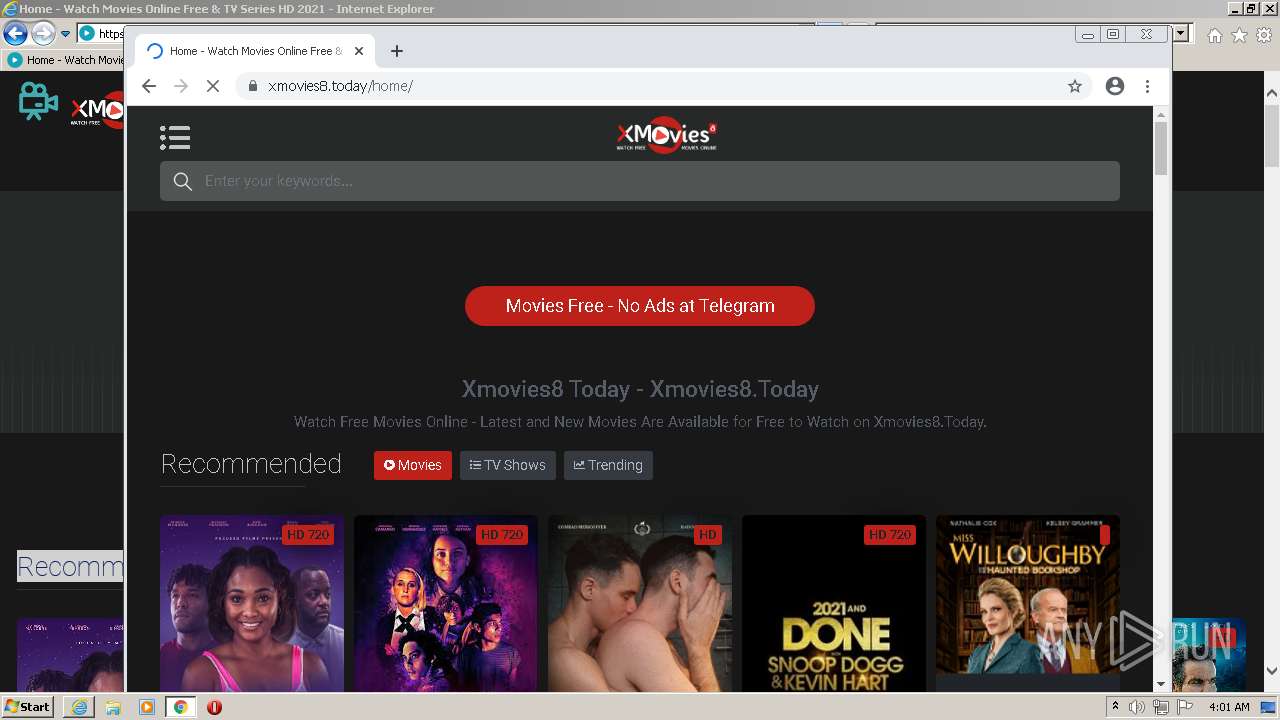Open IE address bar dropdown arrow
Image resolution: width=1280 pixels, height=720 pixels.
pyautogui.click(x=1181, y=33)
